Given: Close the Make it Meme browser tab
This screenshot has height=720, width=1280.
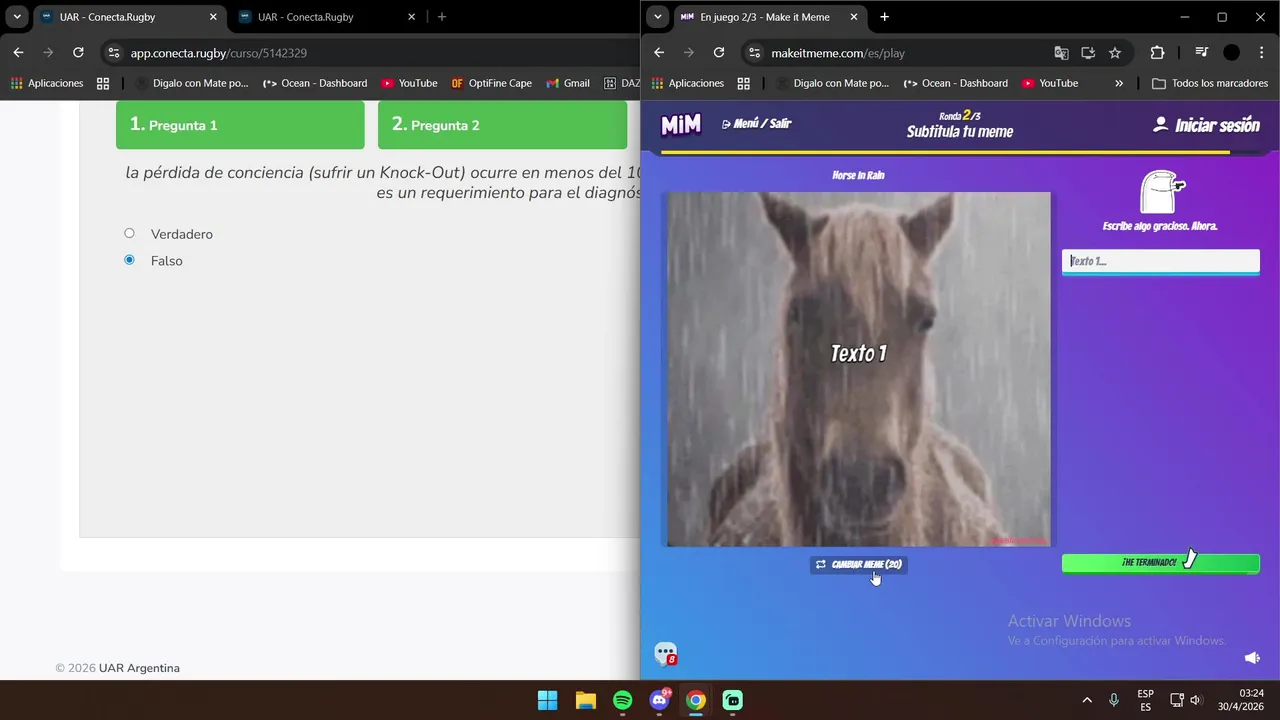Looking at the screenshot, I should pos(853,17).
